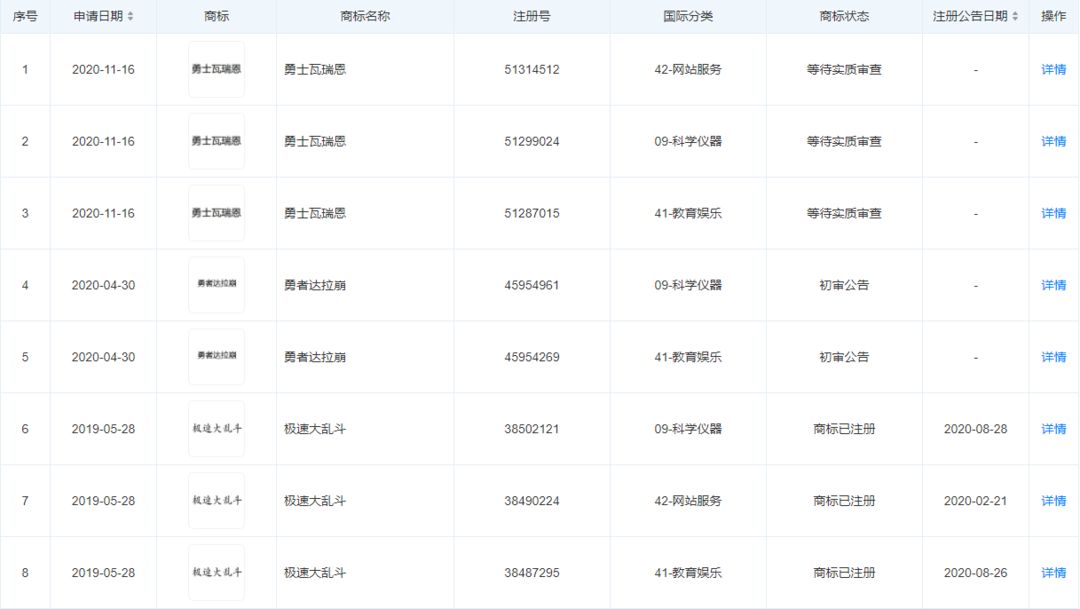Click the 序号 column header

25,16
